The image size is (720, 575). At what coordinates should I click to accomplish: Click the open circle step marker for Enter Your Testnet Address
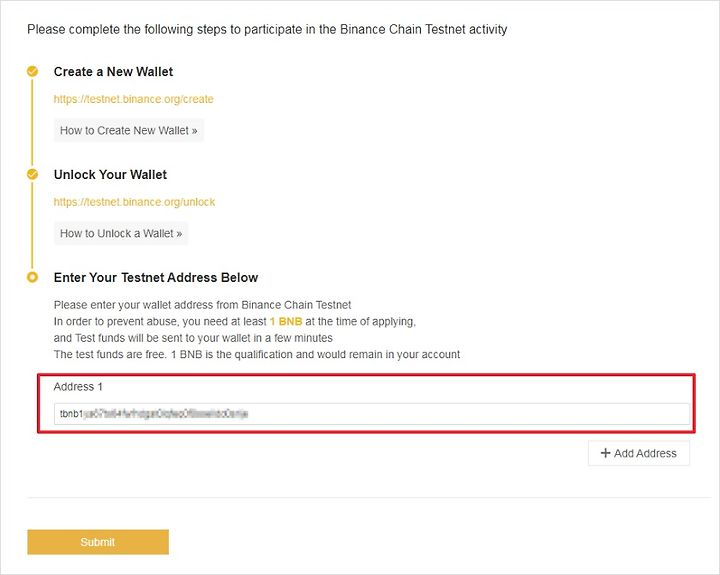[x=32, y=277]
